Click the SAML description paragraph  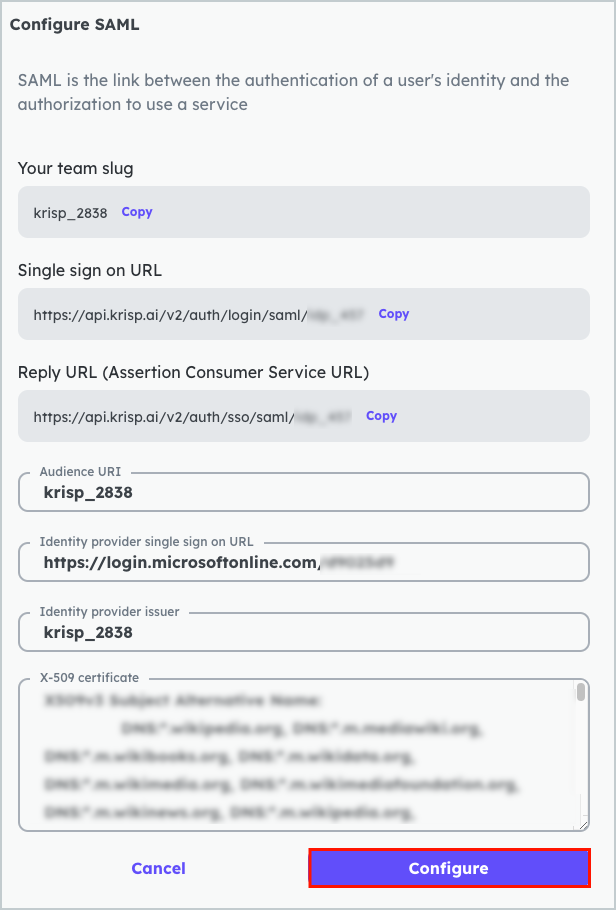point(293,91)
